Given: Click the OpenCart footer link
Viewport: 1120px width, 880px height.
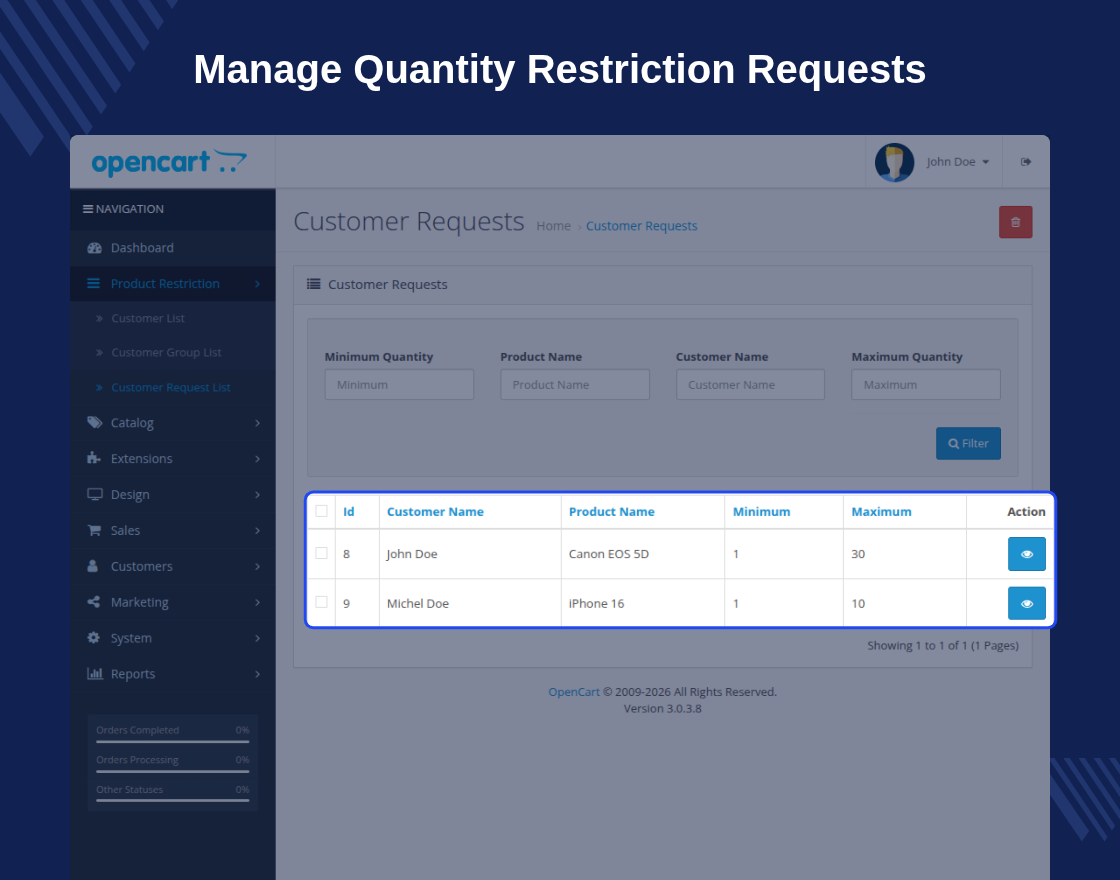Looking at the screenshot, I should click(x=574, y=692).
